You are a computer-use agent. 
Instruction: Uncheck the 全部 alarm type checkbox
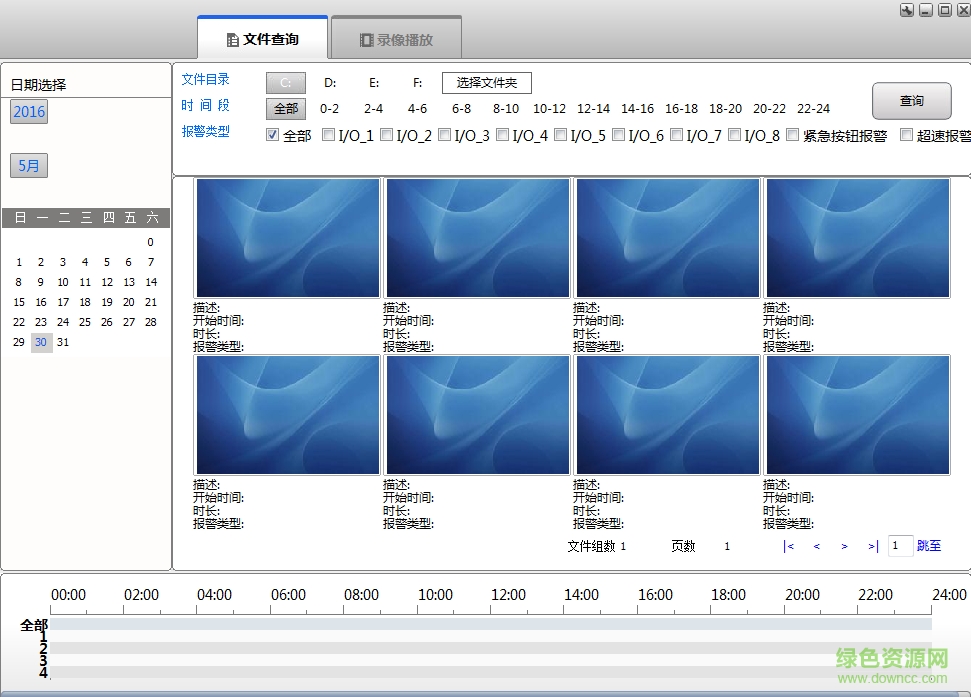click(273, 135)
